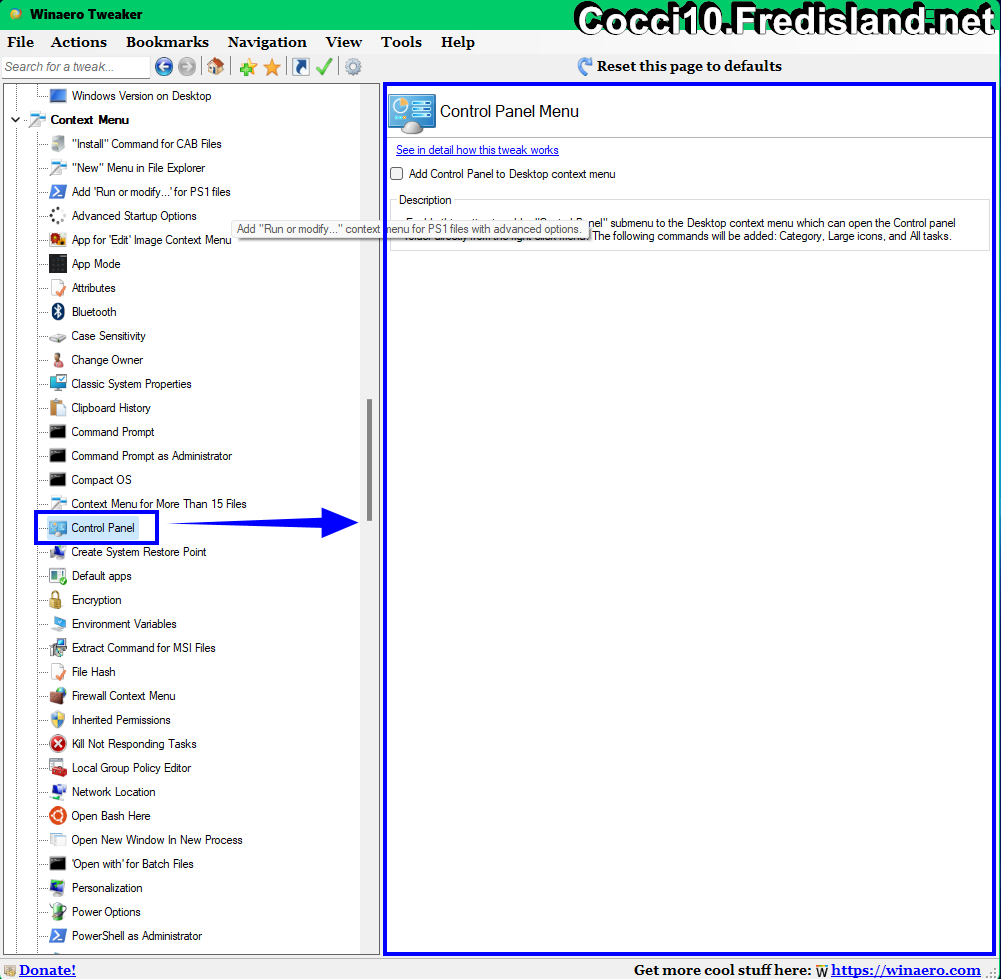Click the PowerShell as Administrator icon
The image size is (1001, 979).
pos(58,936)
